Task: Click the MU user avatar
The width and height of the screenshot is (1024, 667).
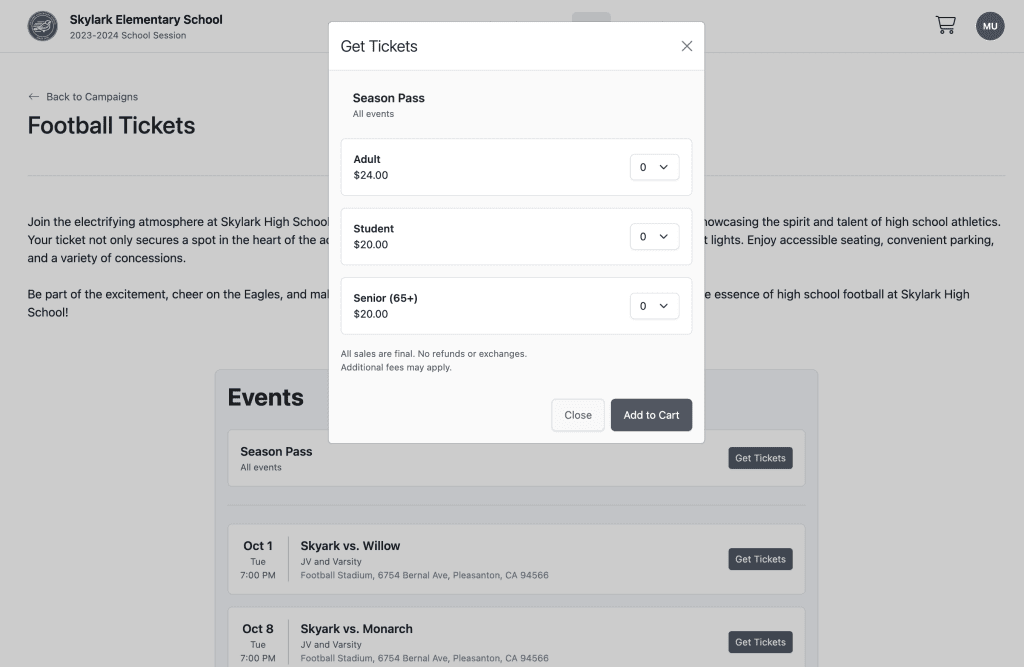Action: [990, 26]
